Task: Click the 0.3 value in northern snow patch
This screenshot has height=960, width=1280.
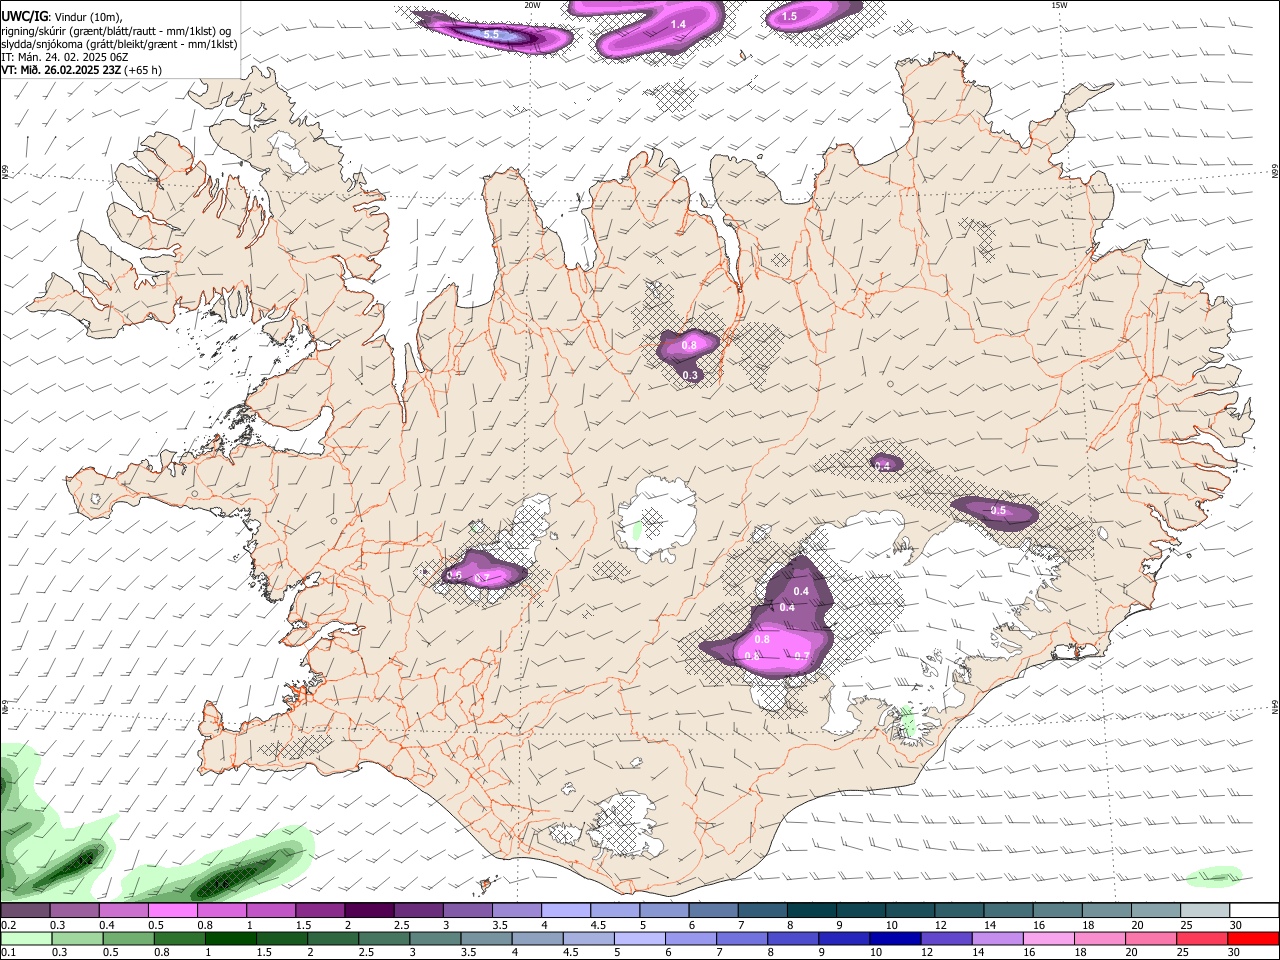Action: click(690, 375)
